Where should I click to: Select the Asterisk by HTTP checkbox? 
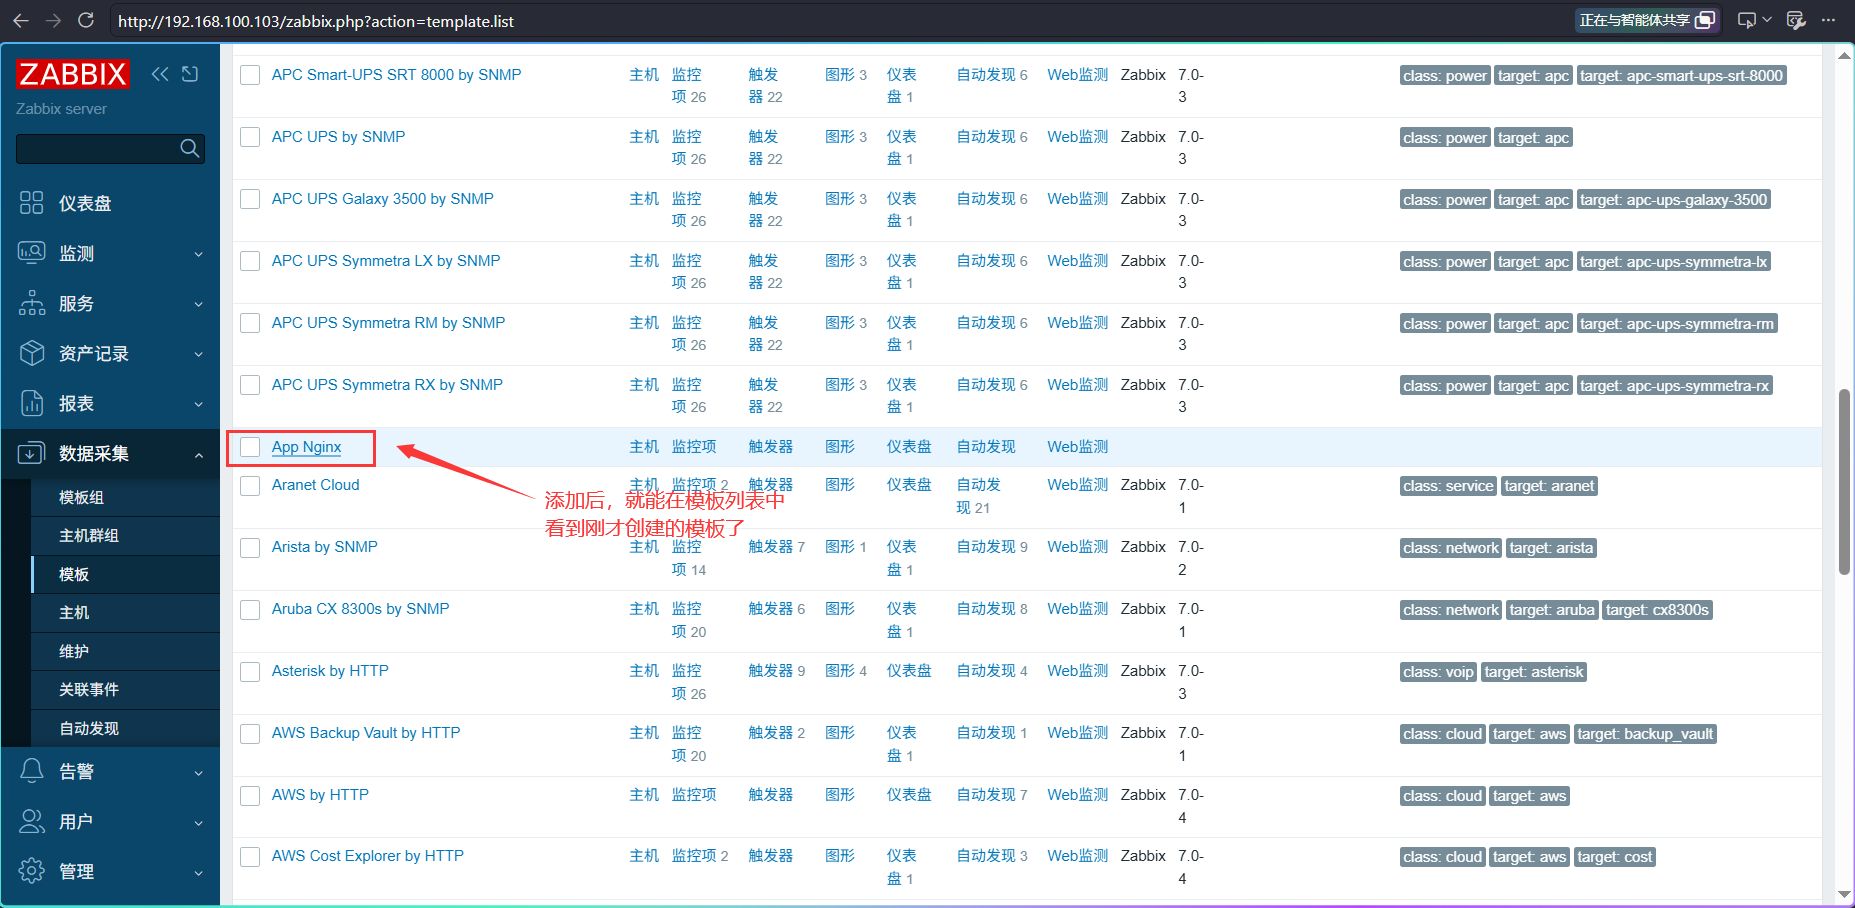[x=250, y=671]
